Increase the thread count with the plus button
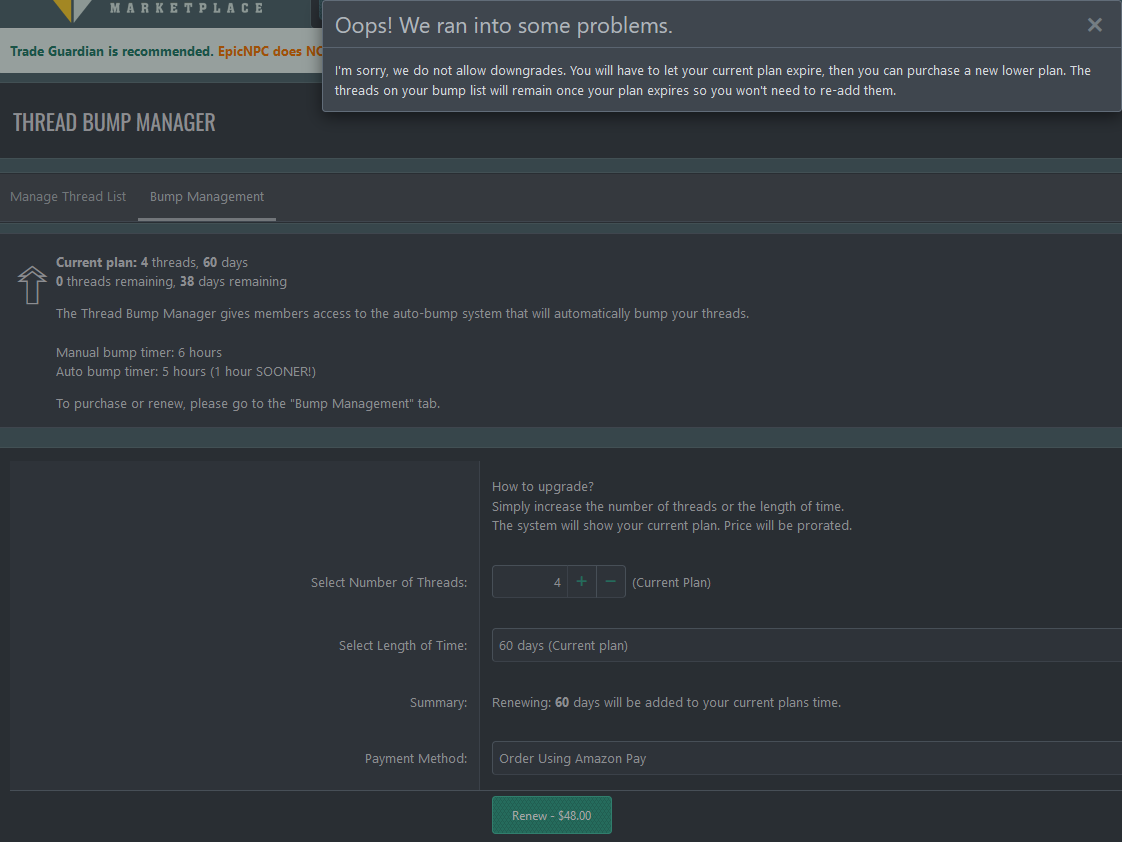 [582, 582]
